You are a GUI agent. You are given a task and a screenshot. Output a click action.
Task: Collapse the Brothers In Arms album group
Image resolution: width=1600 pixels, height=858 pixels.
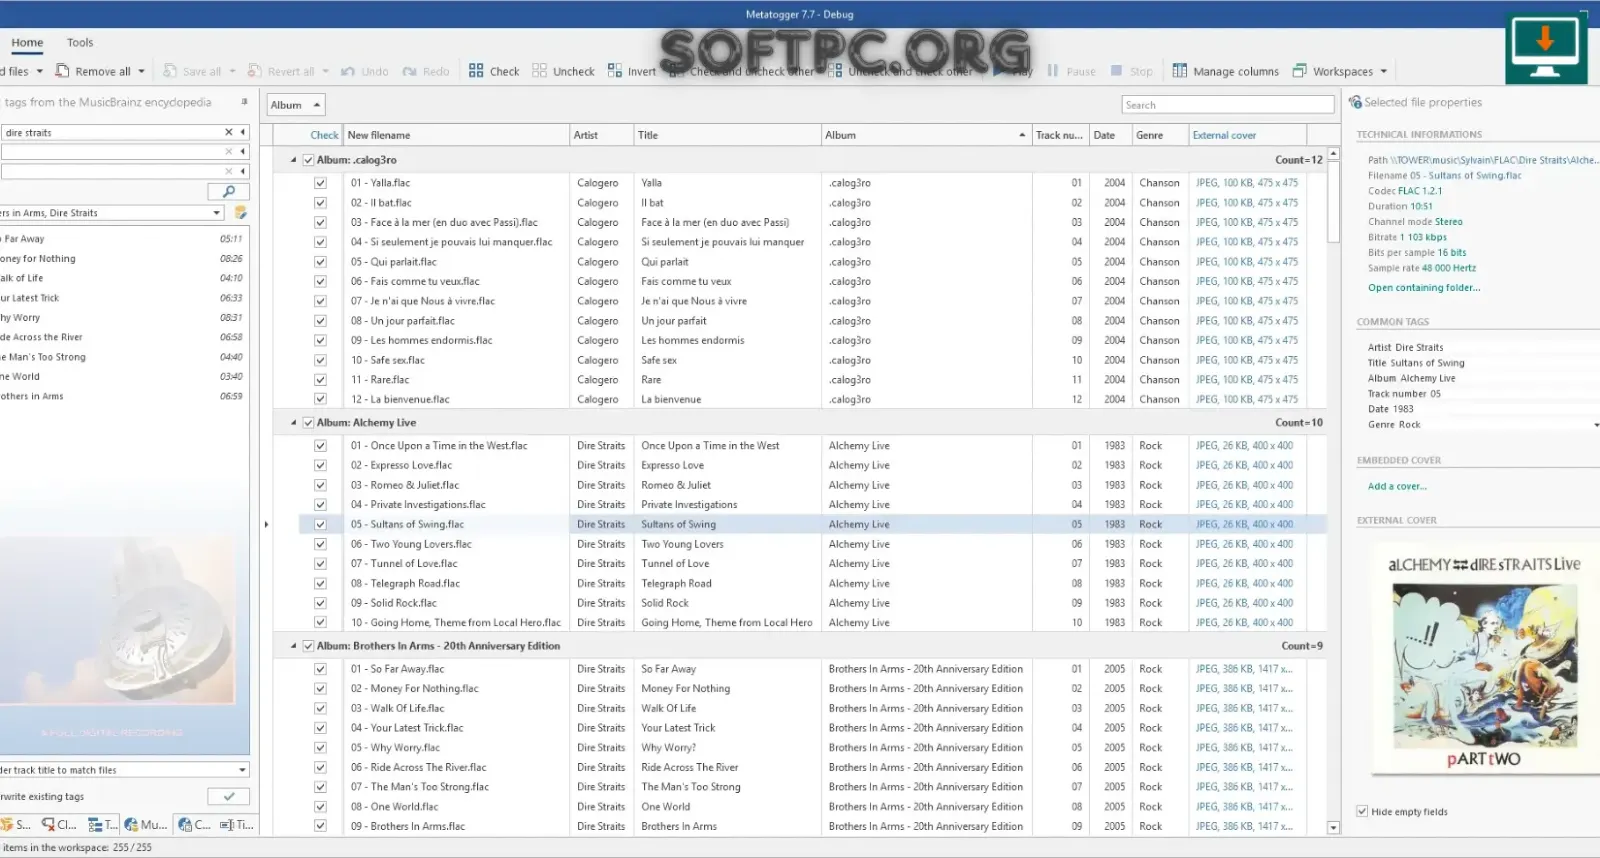click(x=293, y=646)
